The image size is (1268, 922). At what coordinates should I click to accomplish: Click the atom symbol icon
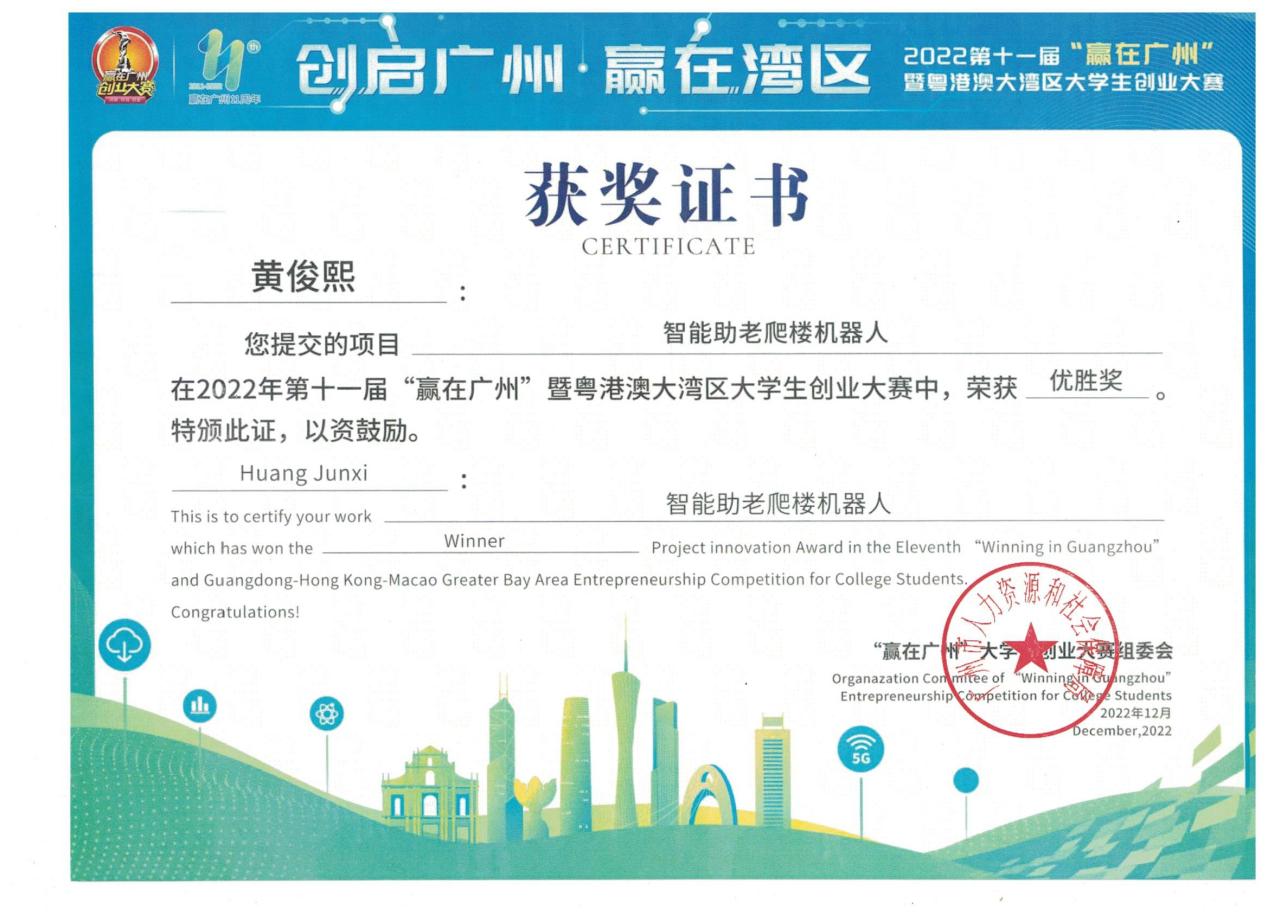tap(326, 713)
